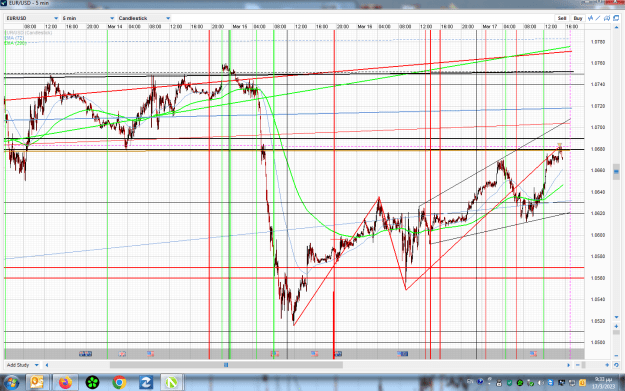This screenshot has width=625, height=391.
Task: Click the horizontal chart scrollbar thumb
Action: pyautogui.click(x=226, y=365)
